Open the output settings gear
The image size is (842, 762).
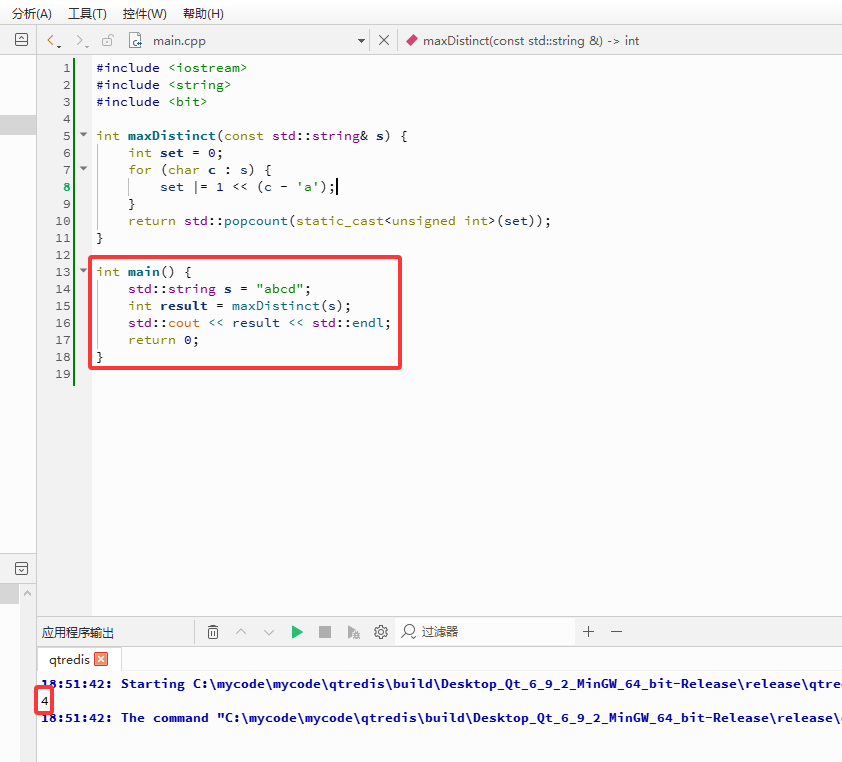point(381,632)
